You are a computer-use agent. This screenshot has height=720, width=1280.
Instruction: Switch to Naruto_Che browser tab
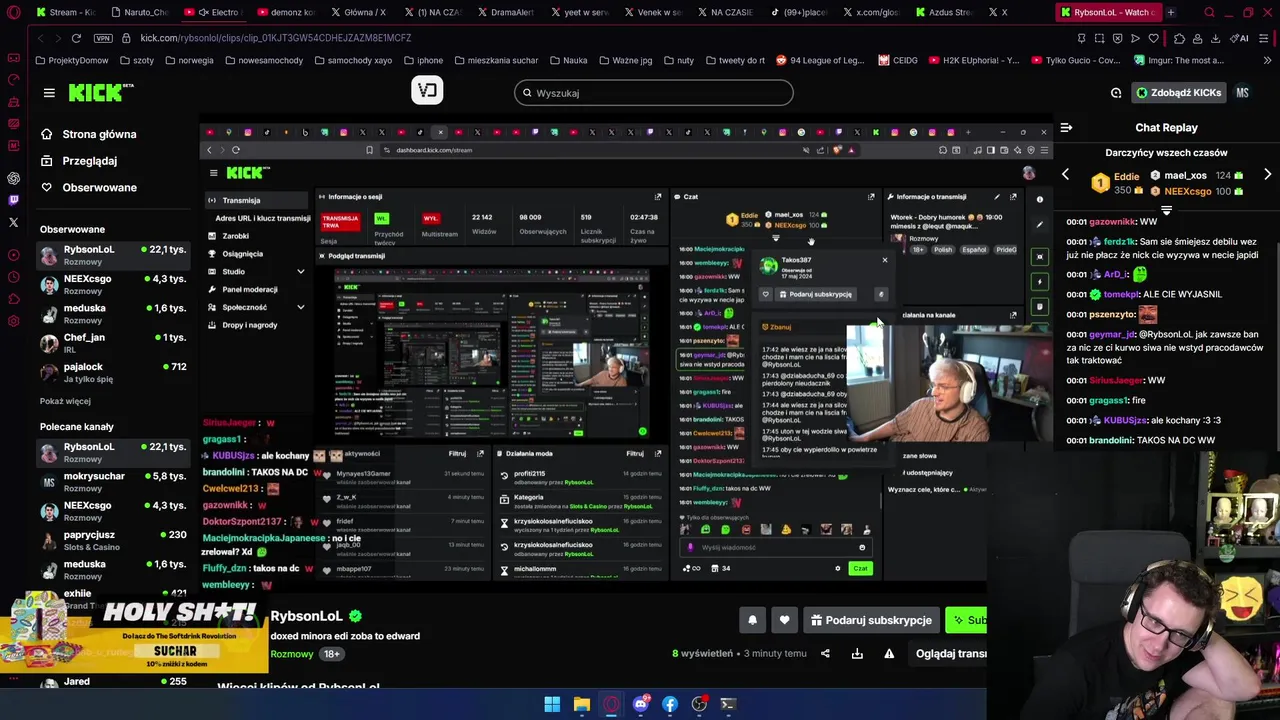(x=140, y=12)
